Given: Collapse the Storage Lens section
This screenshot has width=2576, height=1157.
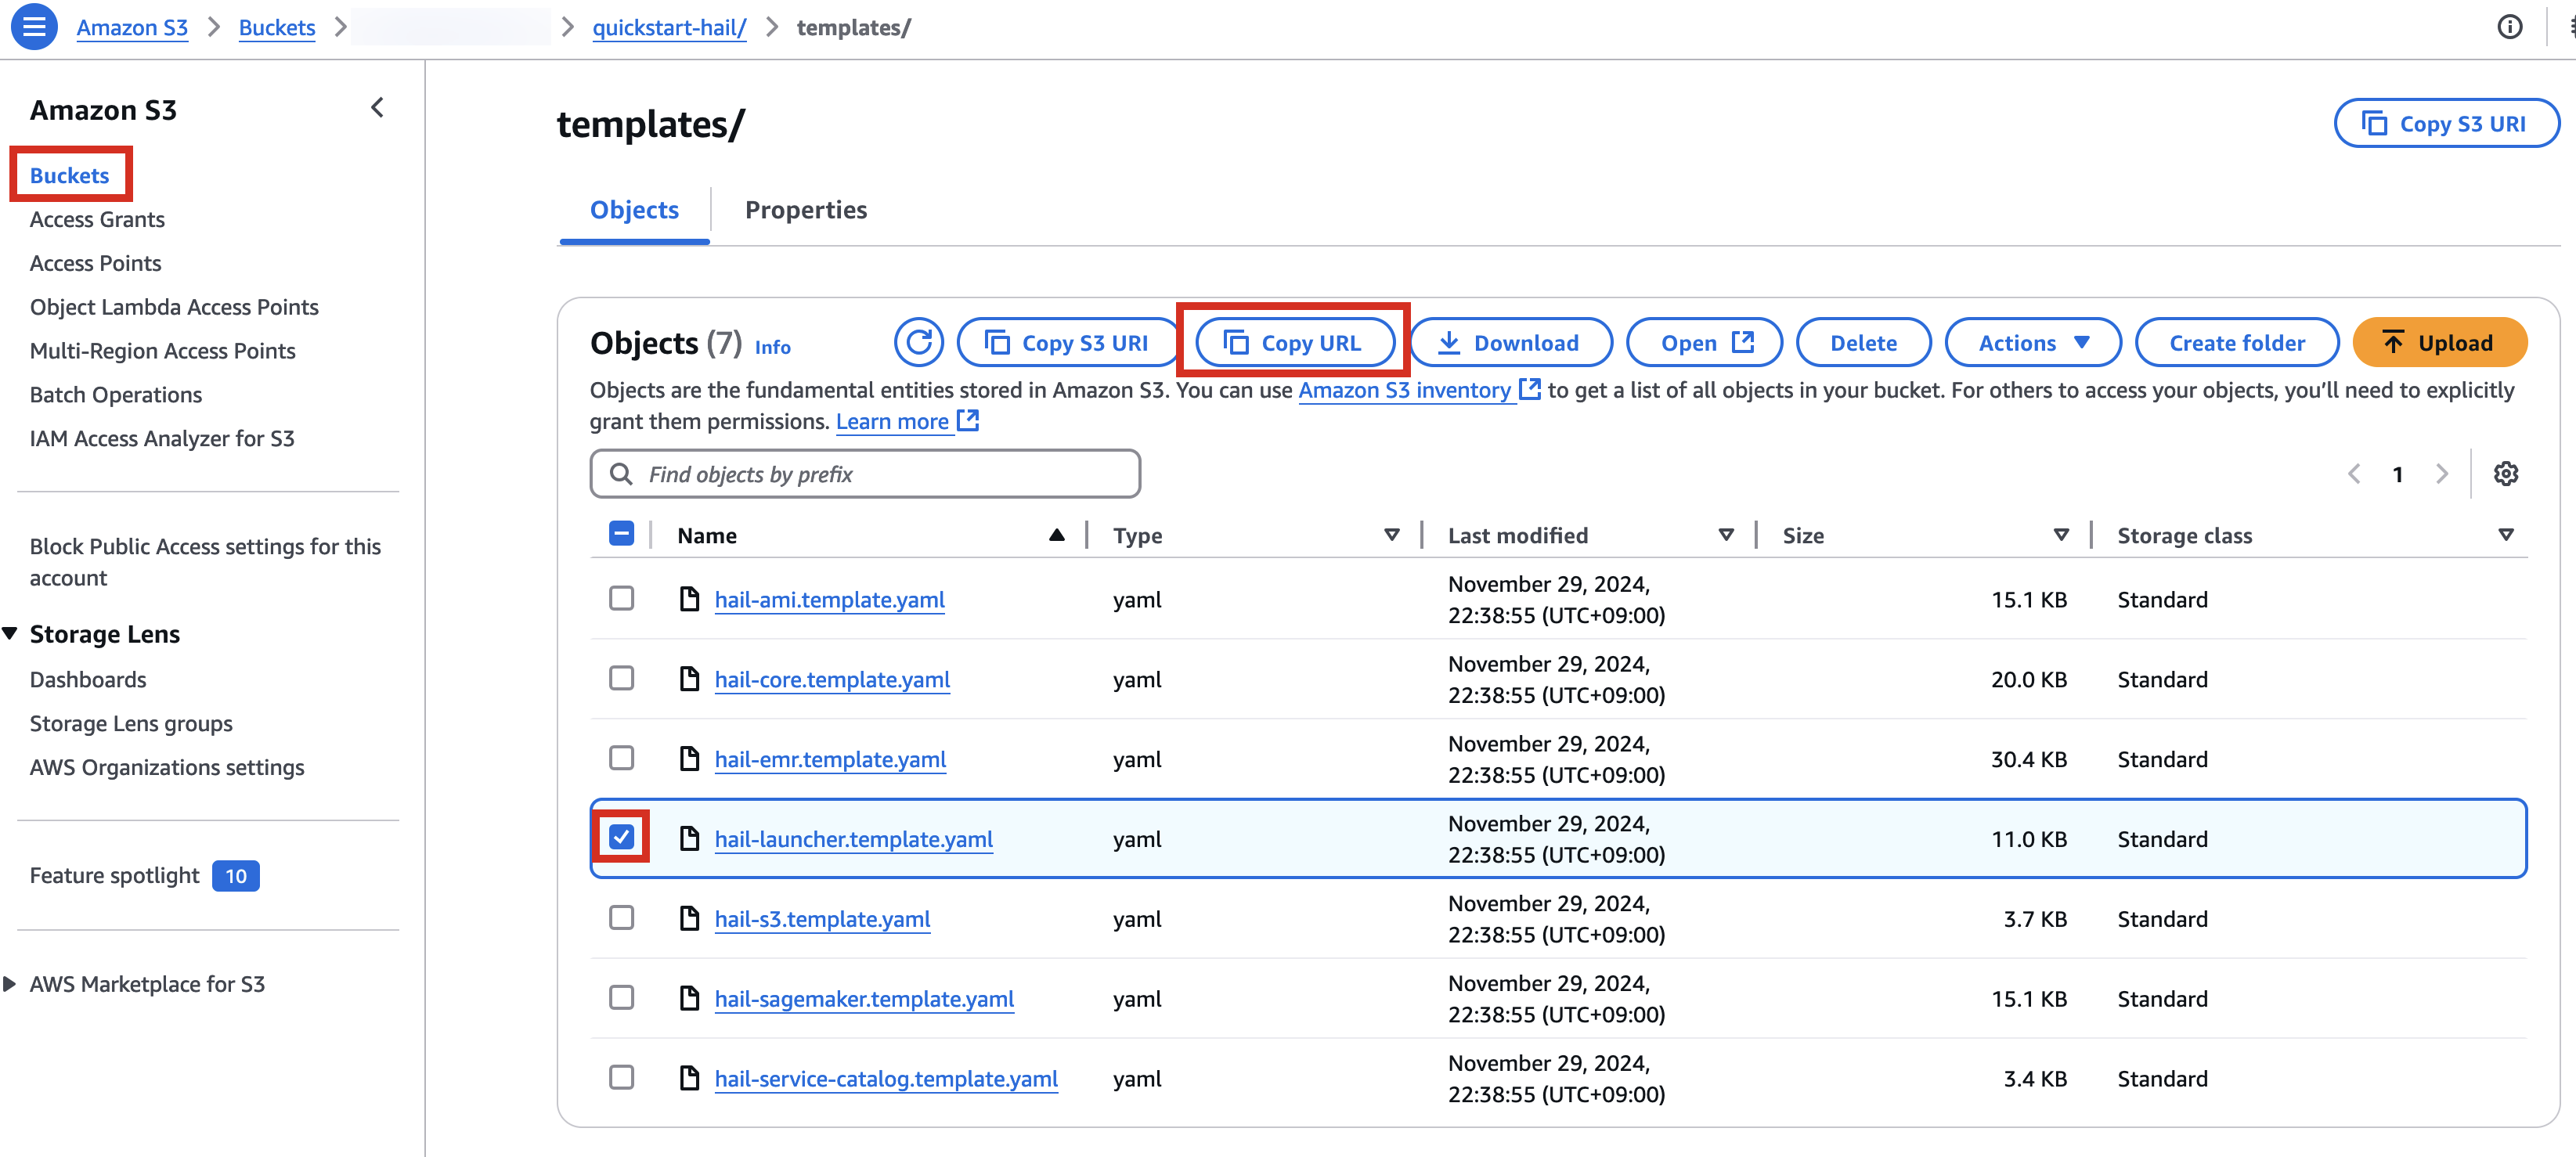Looking at the screenshot, I should click(10, 634).
